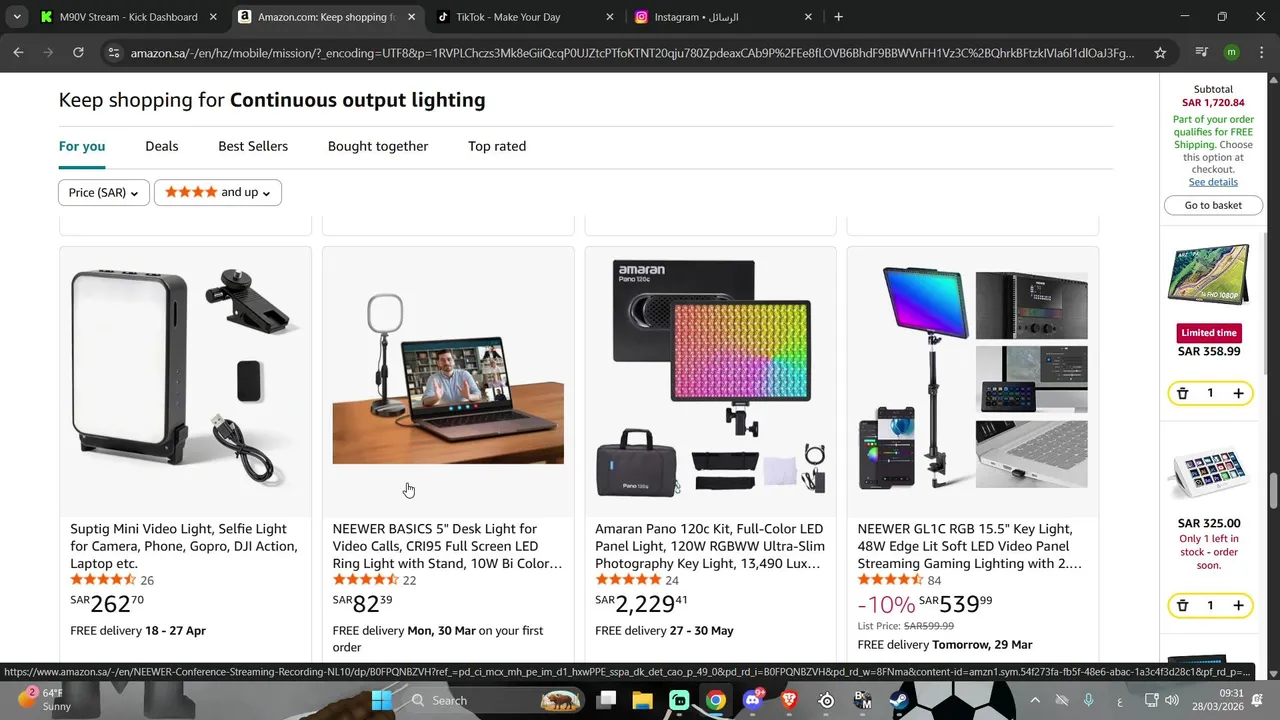
Task: Open the See details shipping link
Action: click(1213, 182)
